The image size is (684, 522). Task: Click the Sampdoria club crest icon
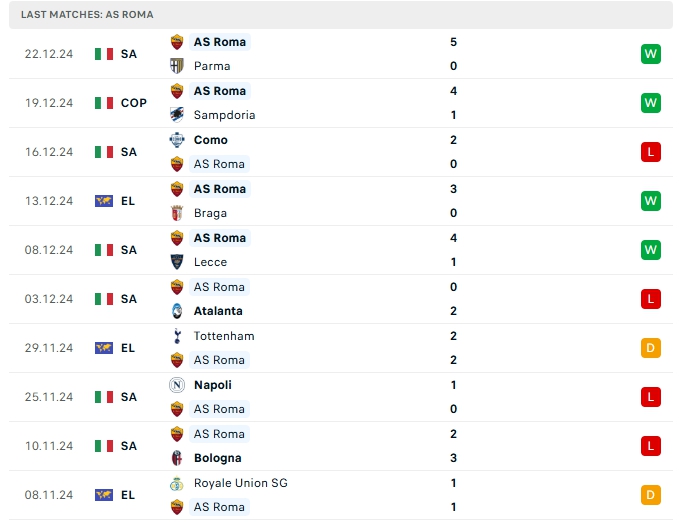pyautogui.click(x=178, y=115)
